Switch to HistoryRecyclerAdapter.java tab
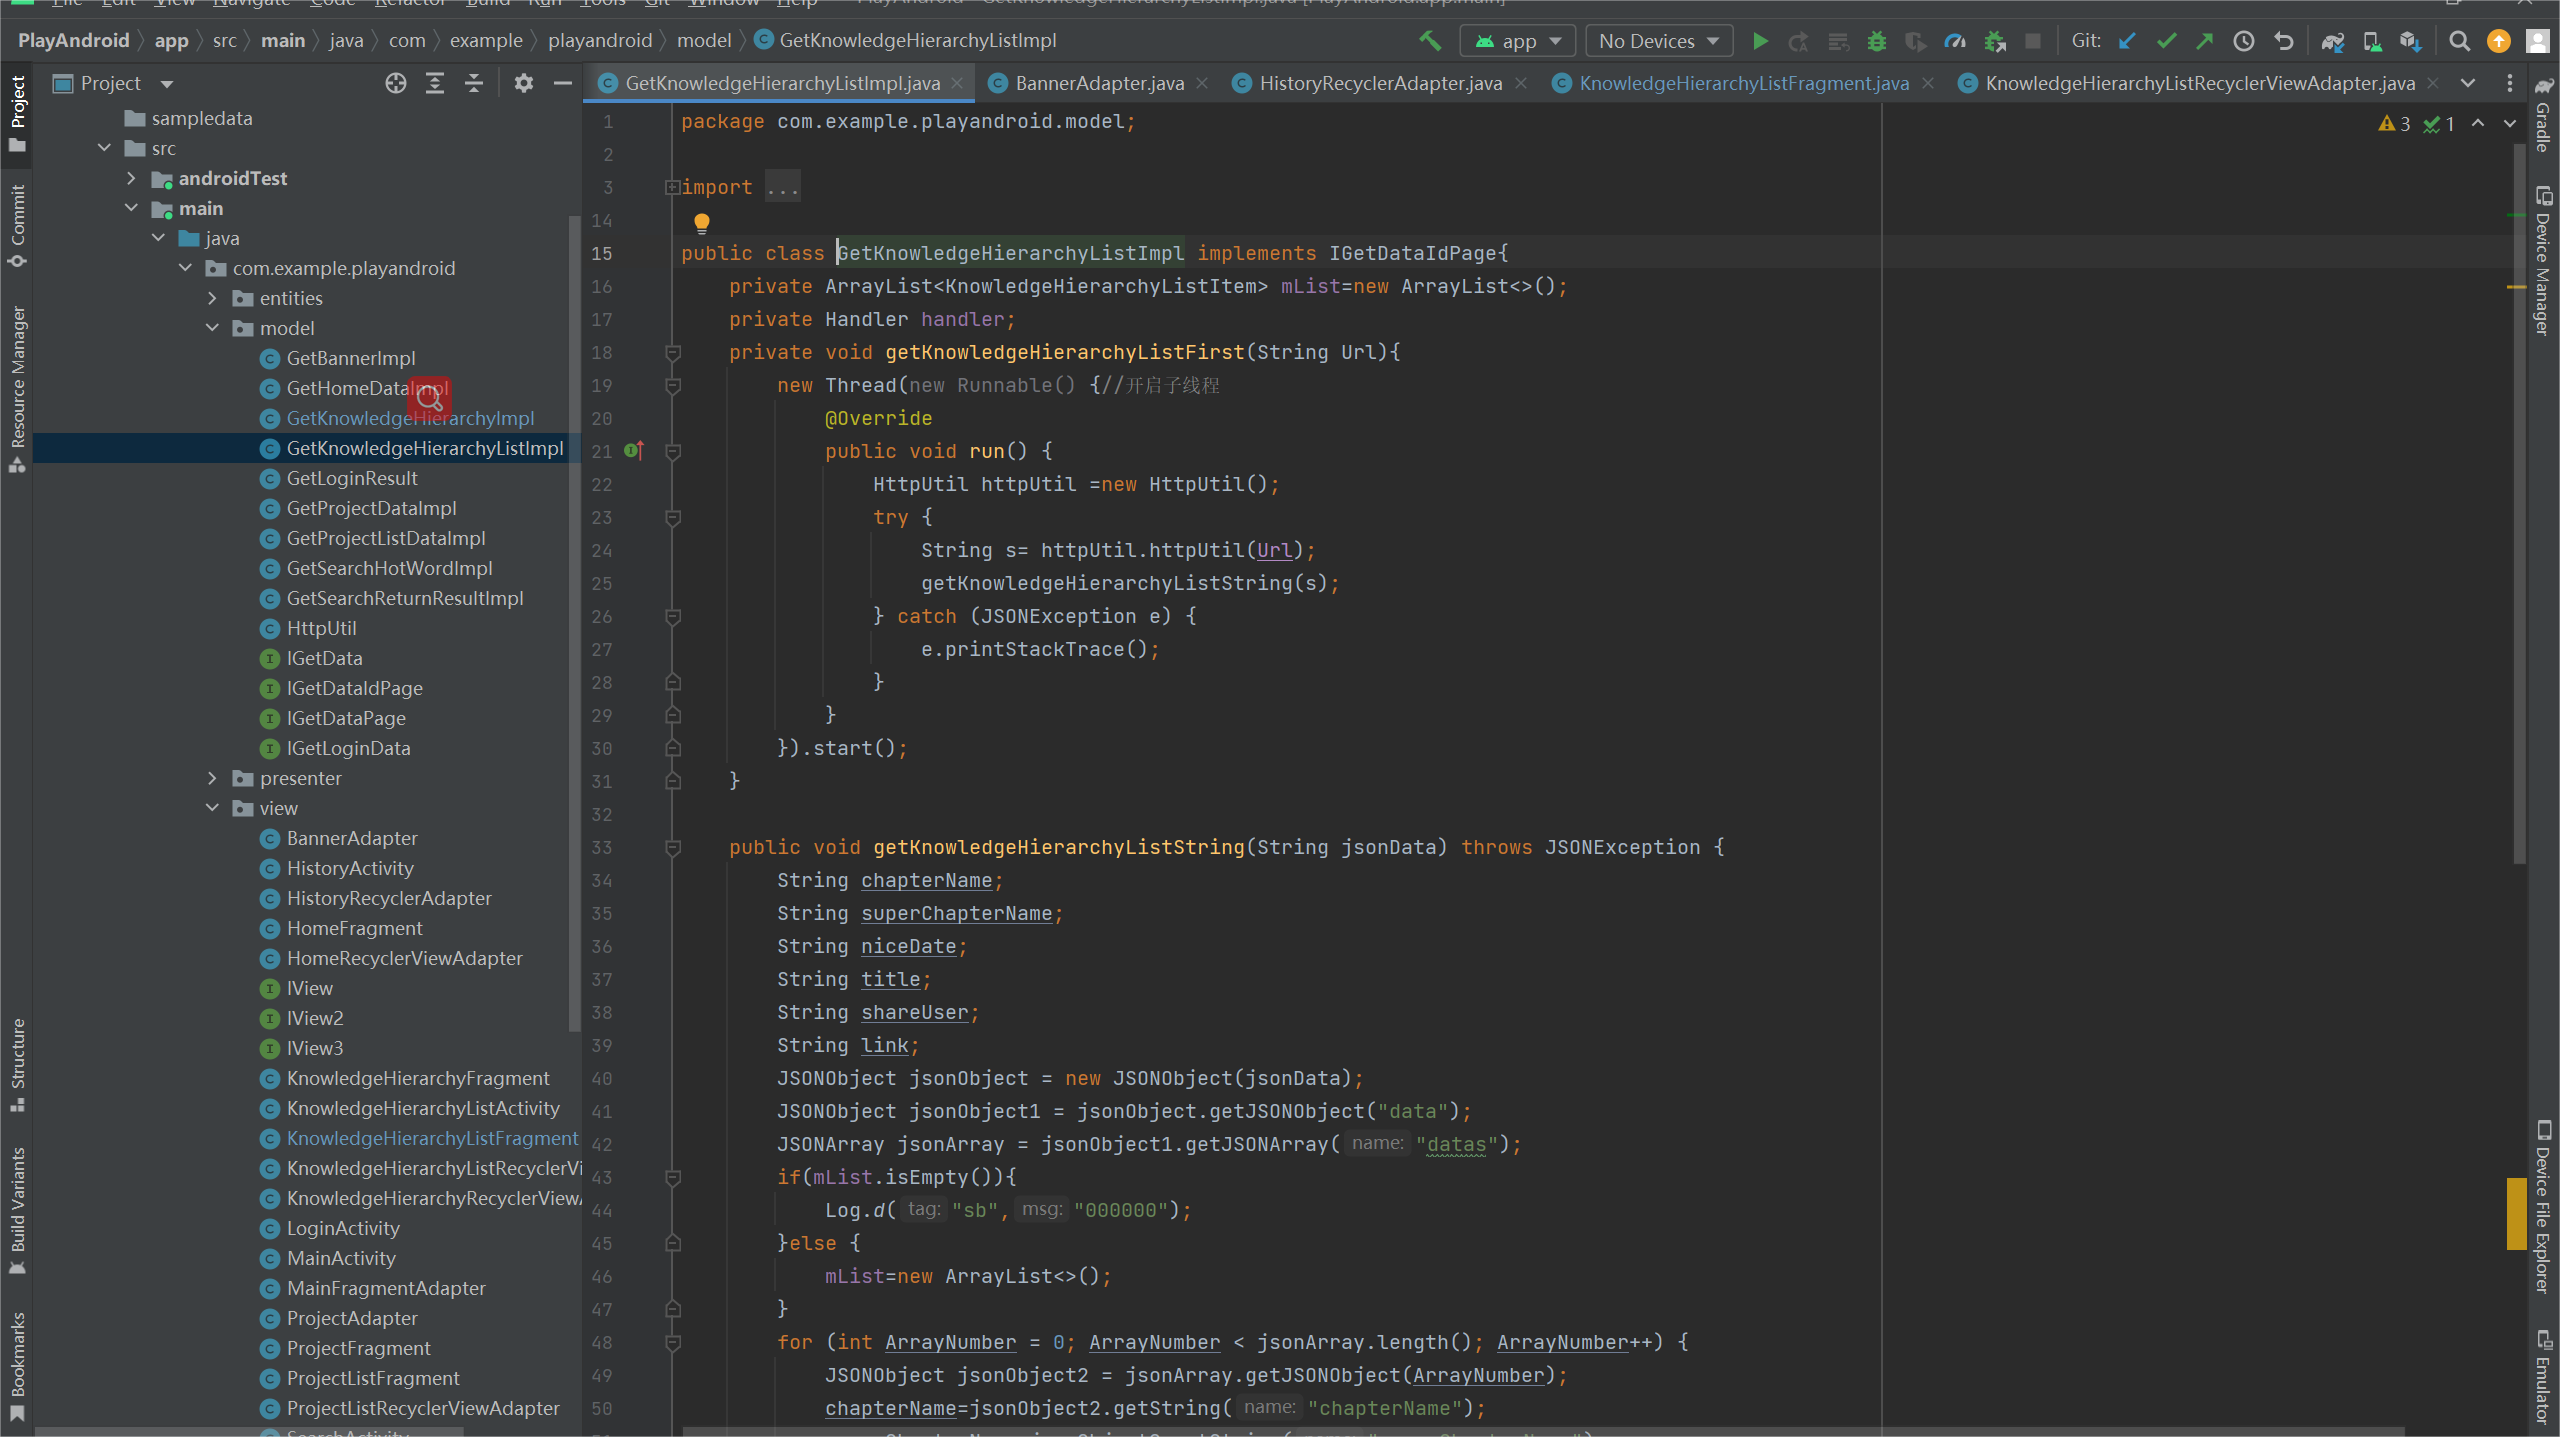 1380,83
